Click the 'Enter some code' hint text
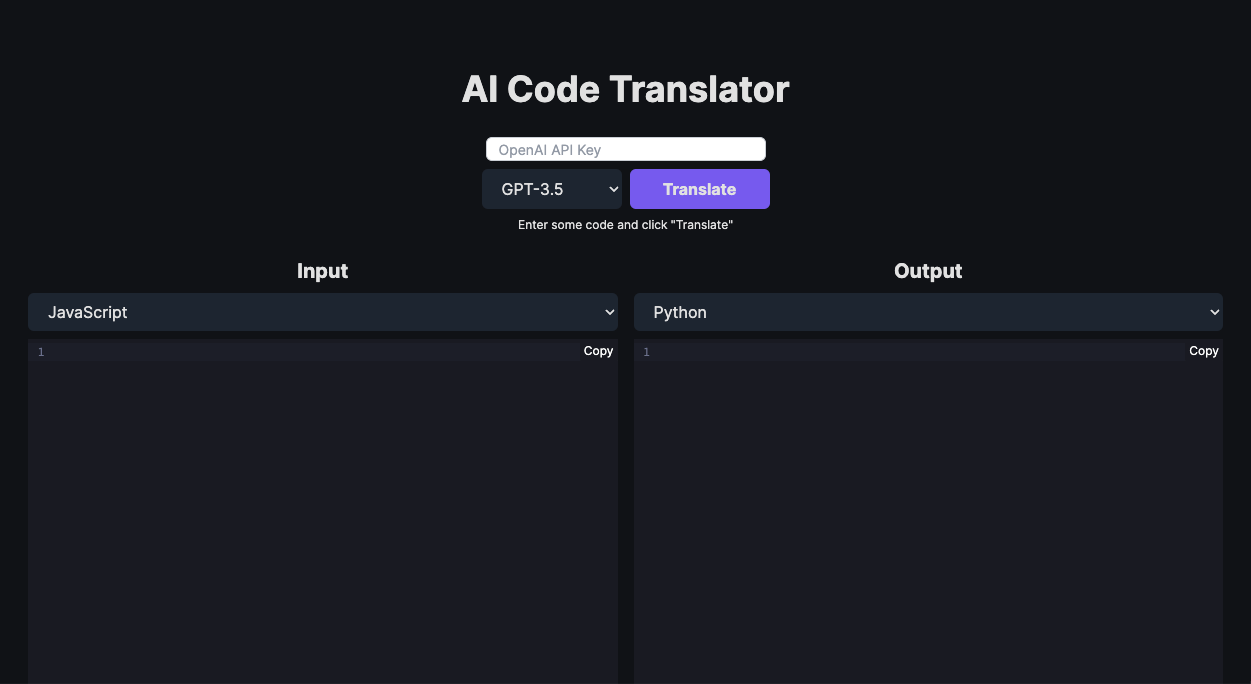This screenshot has height=684, width=1251. (x=625, y=225)
